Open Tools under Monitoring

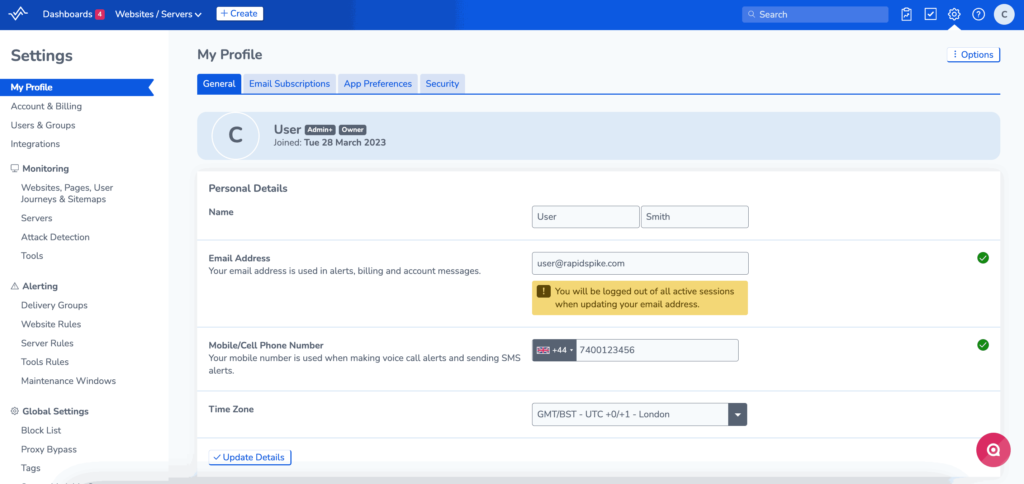point(32,256)
